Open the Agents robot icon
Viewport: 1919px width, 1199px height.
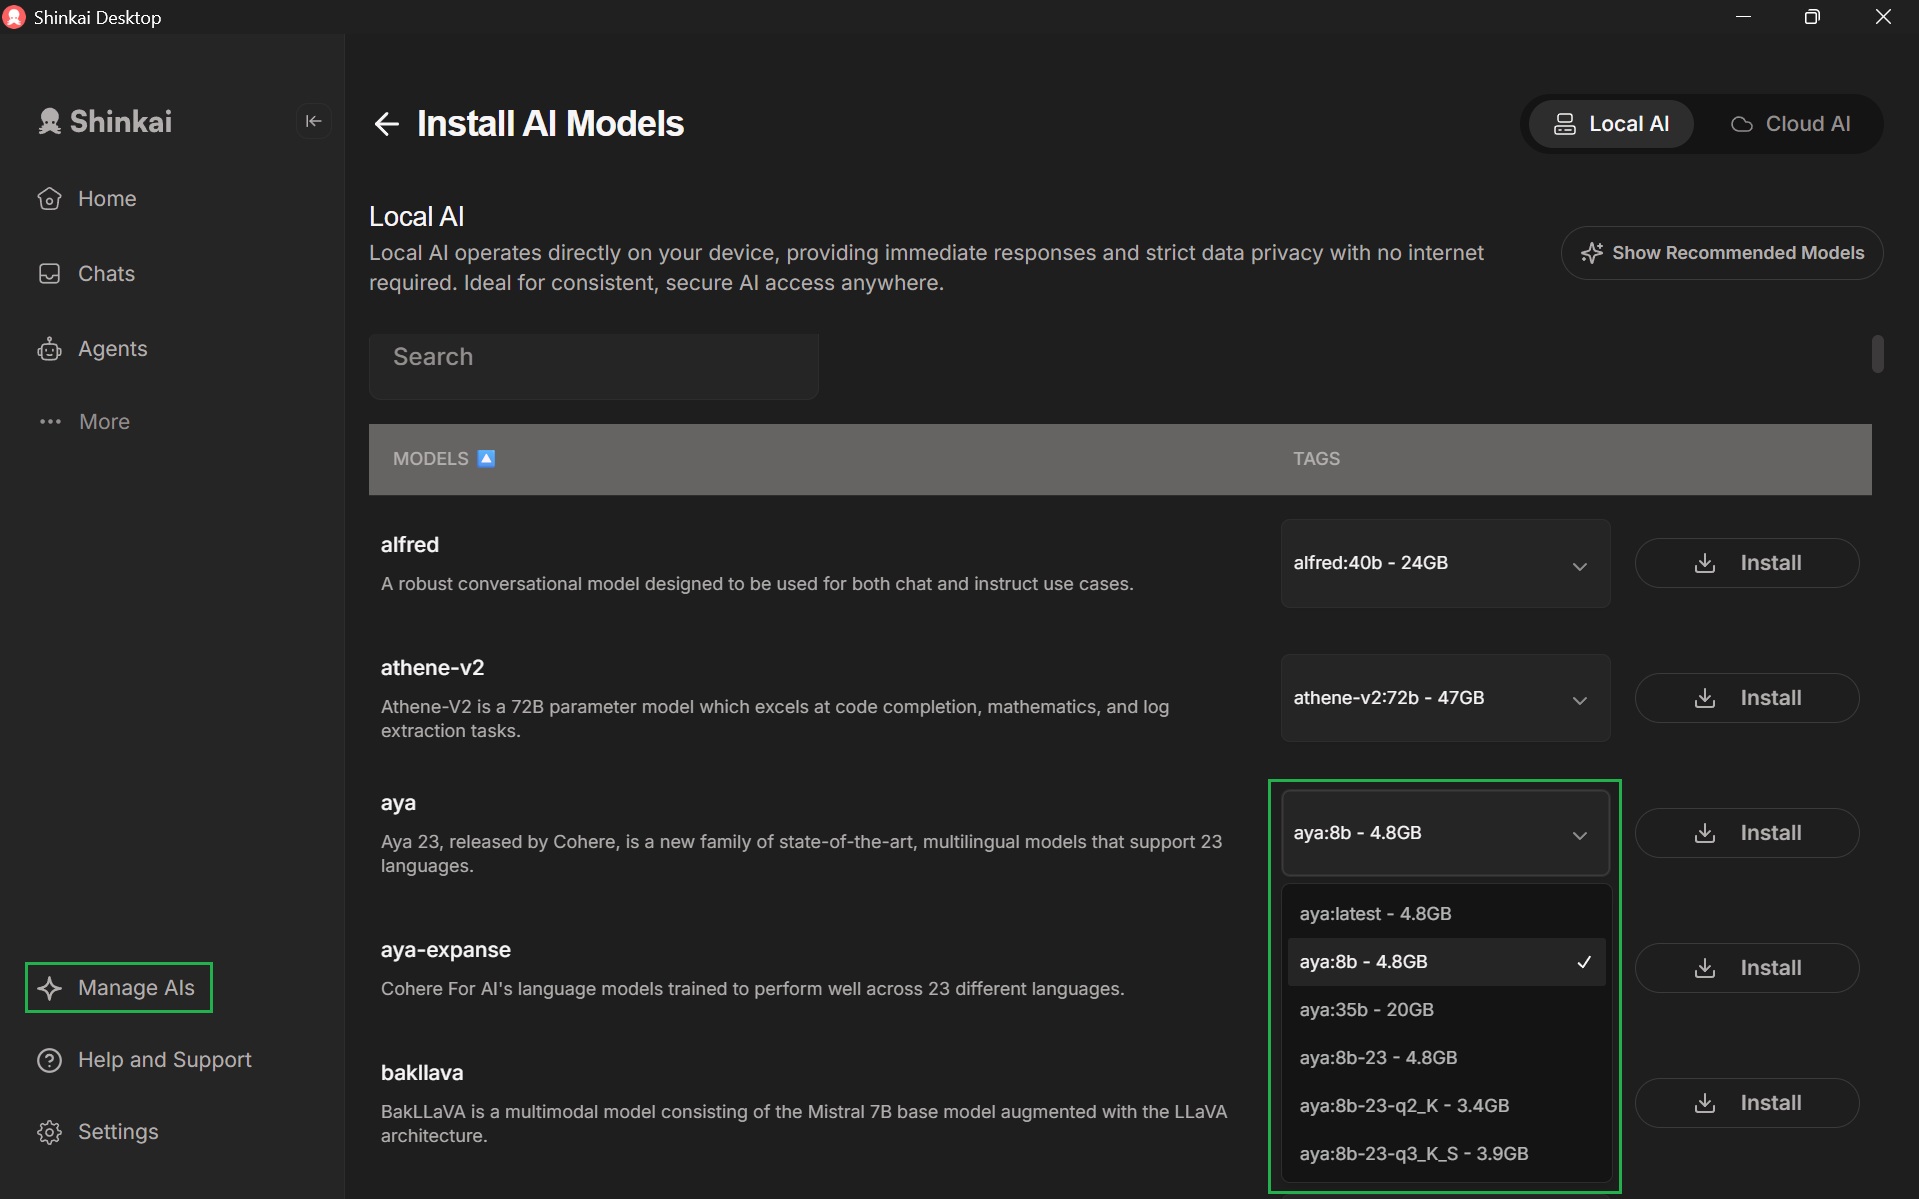click(49, 349)
